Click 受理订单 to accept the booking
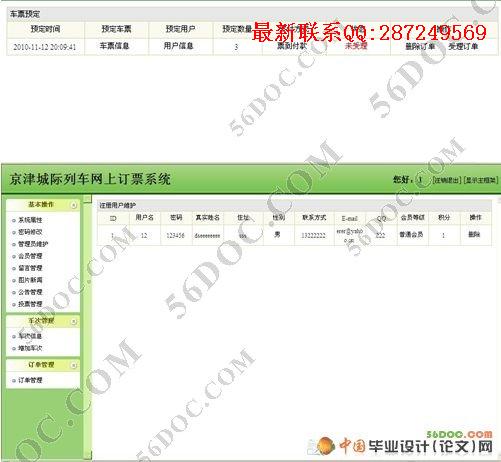Image resolution: width=501 pixels, height=462 pixels. pyautogui.click(x=463, y=46)
